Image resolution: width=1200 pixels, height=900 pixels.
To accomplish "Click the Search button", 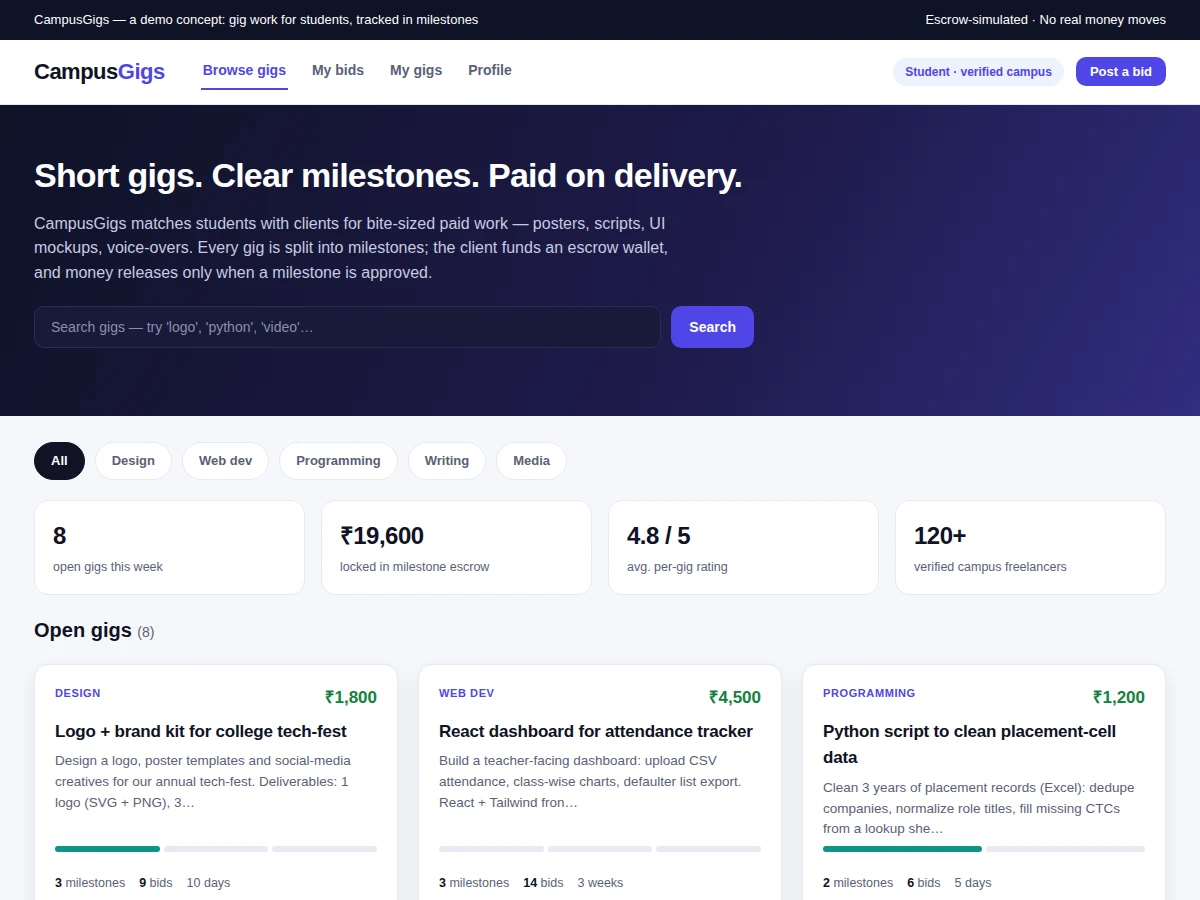I will pos(712,327).
